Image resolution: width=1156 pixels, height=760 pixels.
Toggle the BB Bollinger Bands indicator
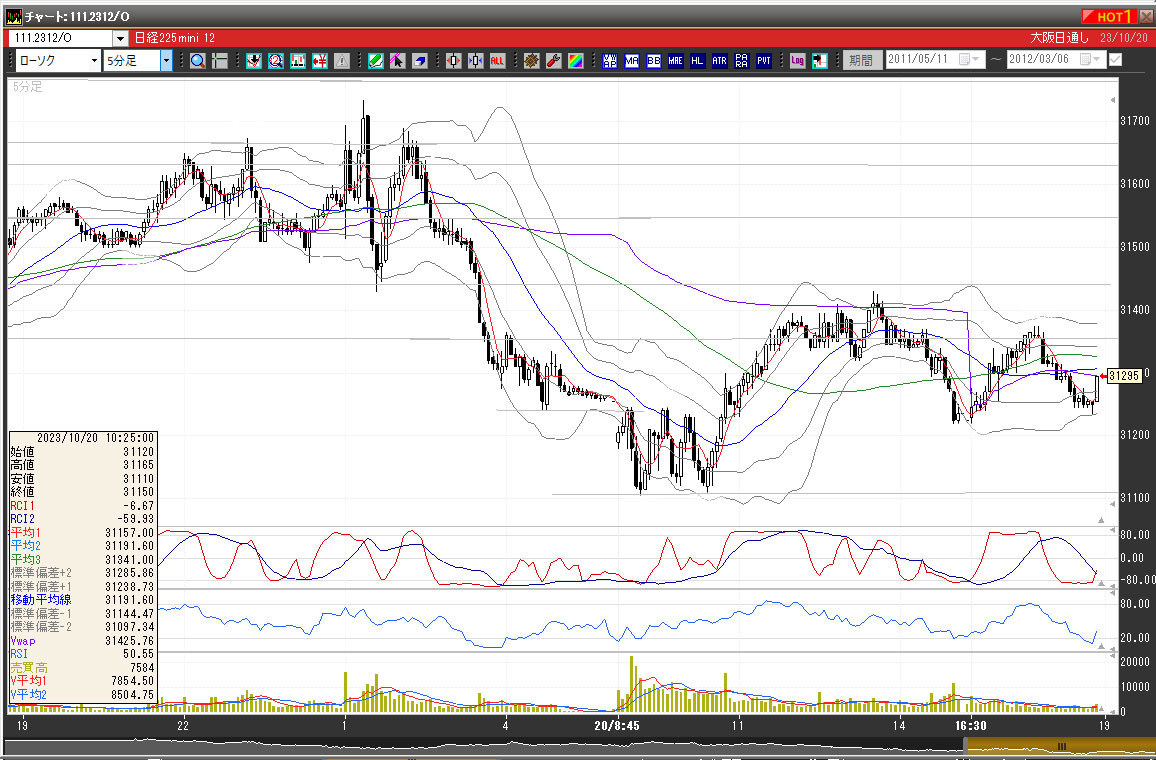tap(654, 60)
